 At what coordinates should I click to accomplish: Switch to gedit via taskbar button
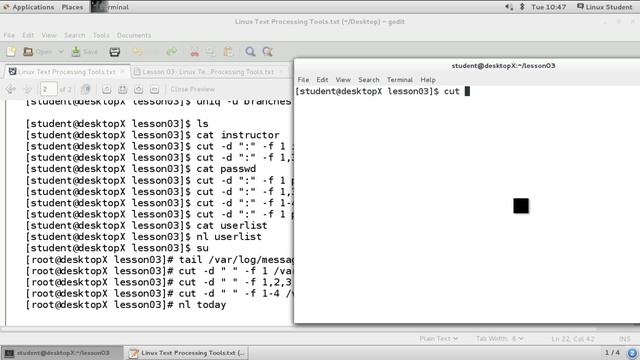(187, 353)
